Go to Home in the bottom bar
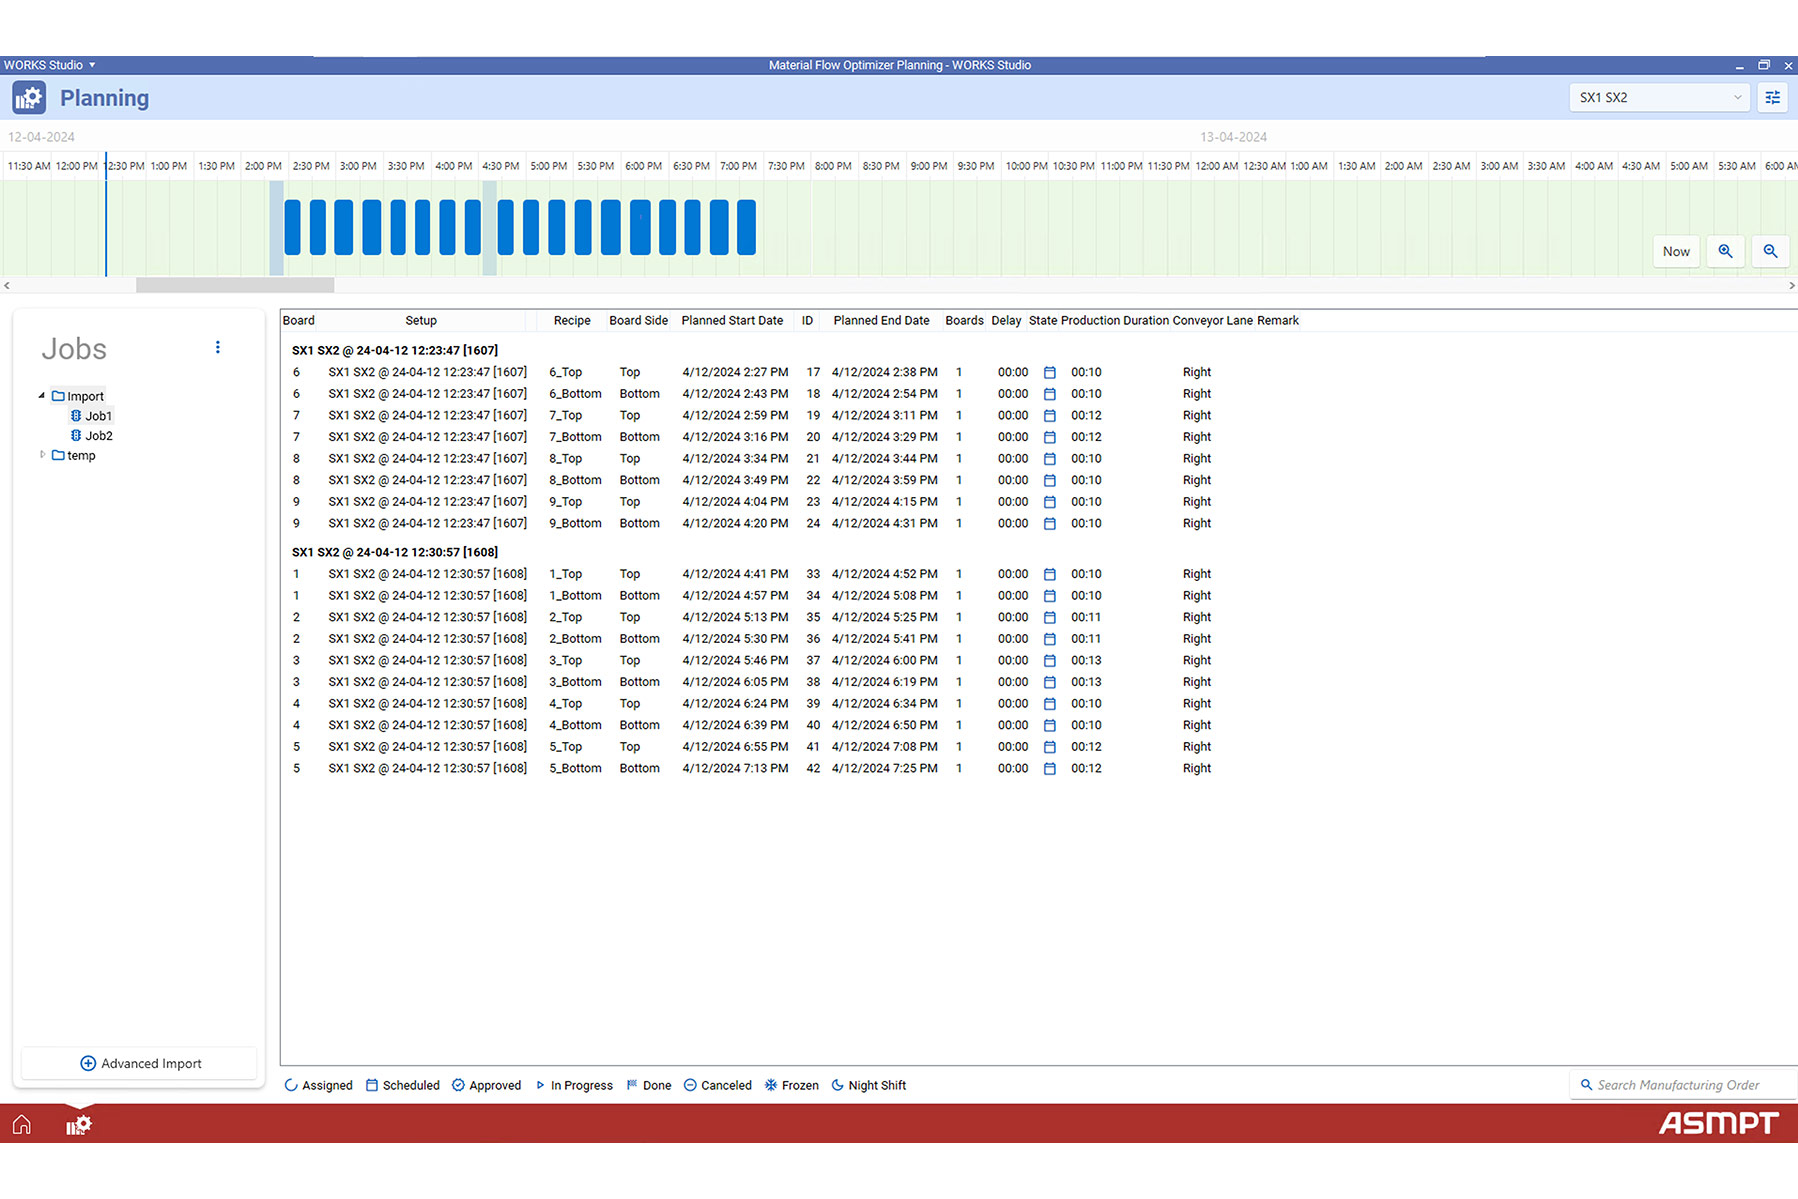This screenshot has height=1199, width=1798. pos(22,1125)
